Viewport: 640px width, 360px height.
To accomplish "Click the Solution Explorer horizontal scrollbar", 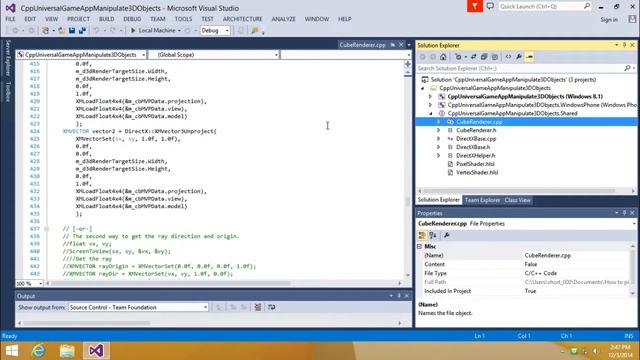I will click(527, 191).
